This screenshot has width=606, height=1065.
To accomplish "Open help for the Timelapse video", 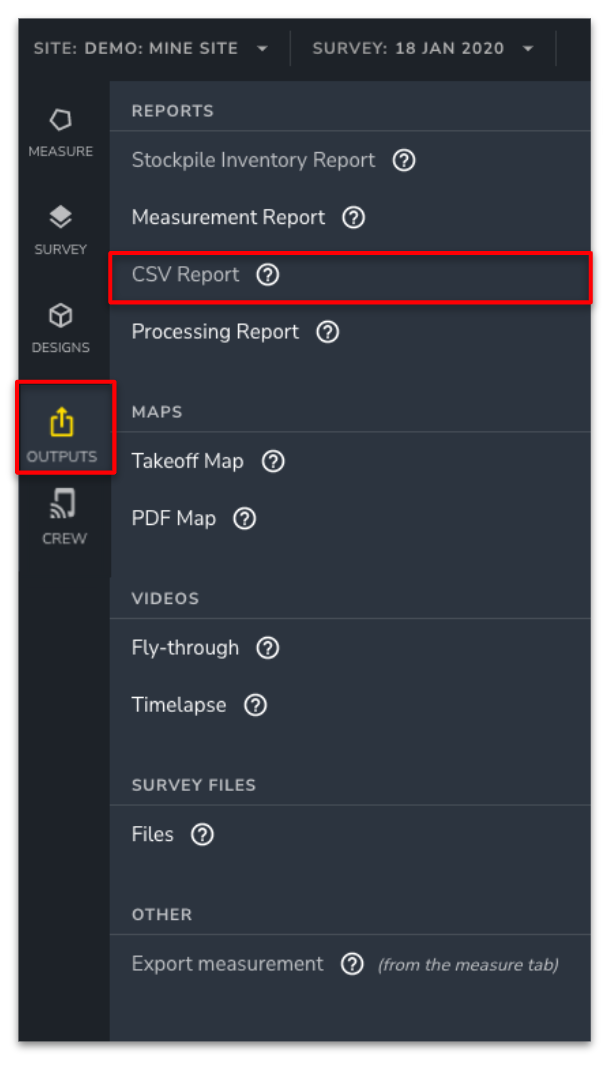I will [x=255, y=705].
